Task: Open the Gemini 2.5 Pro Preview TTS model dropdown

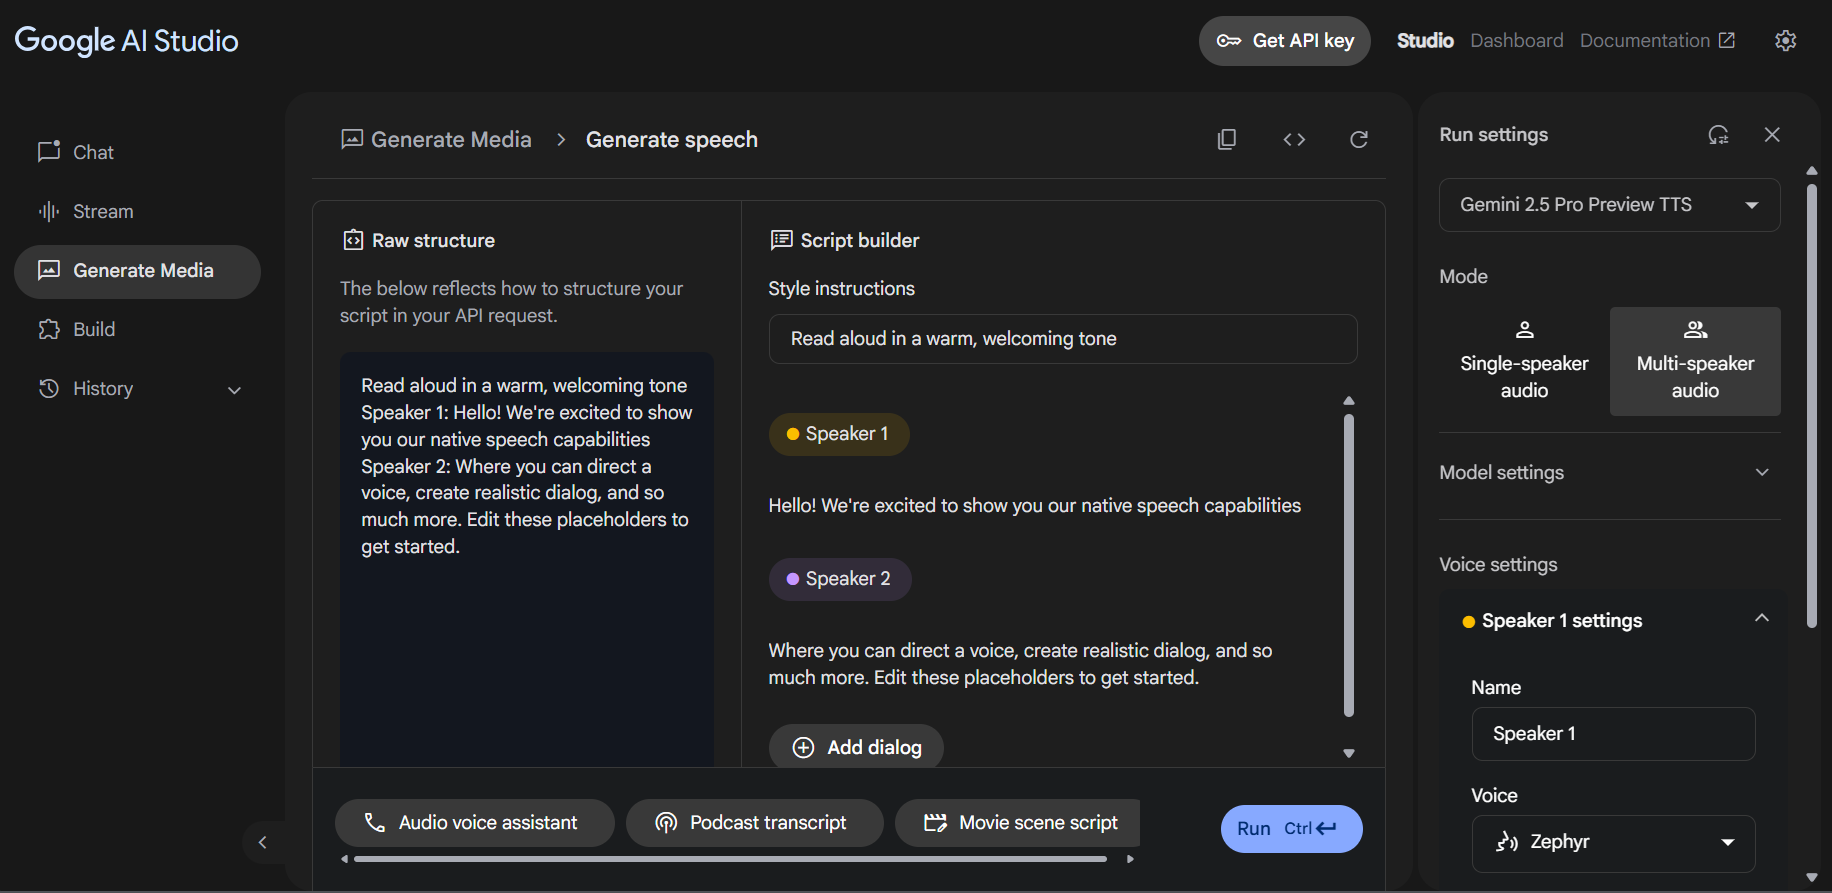Action: click(1609, 205)
